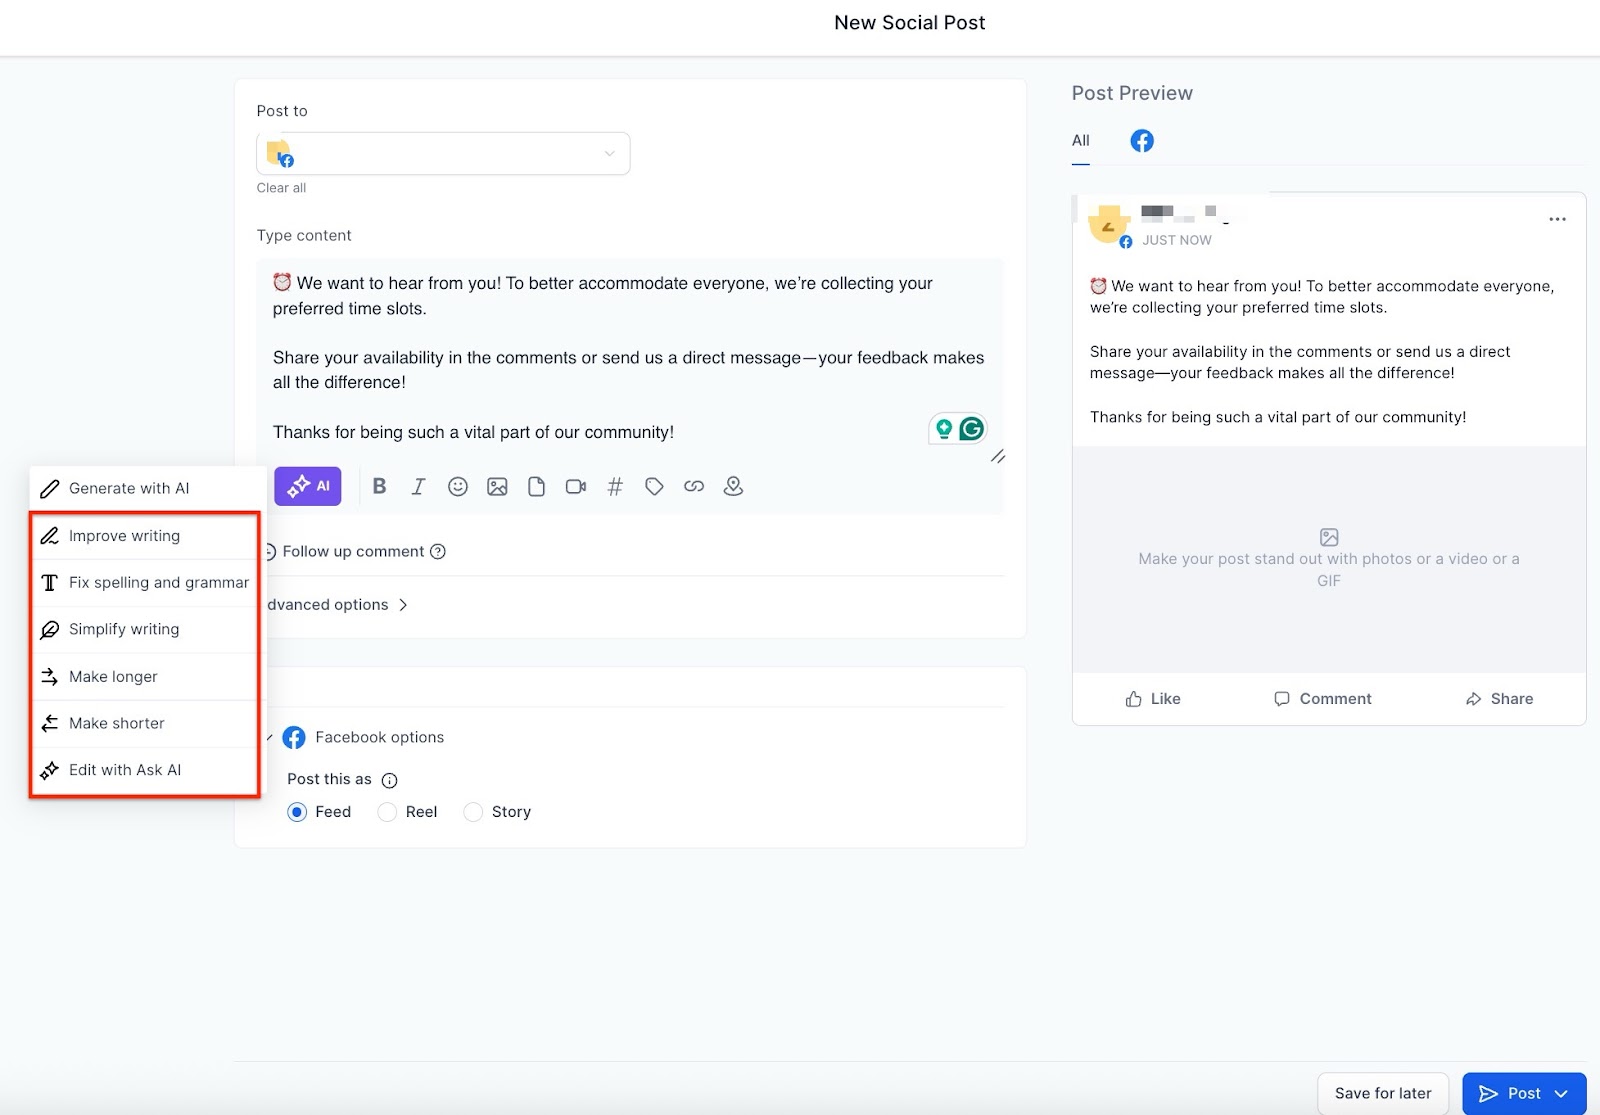
Task: Choose Improve writing from AI menu
Action: (x=125, y=536)
